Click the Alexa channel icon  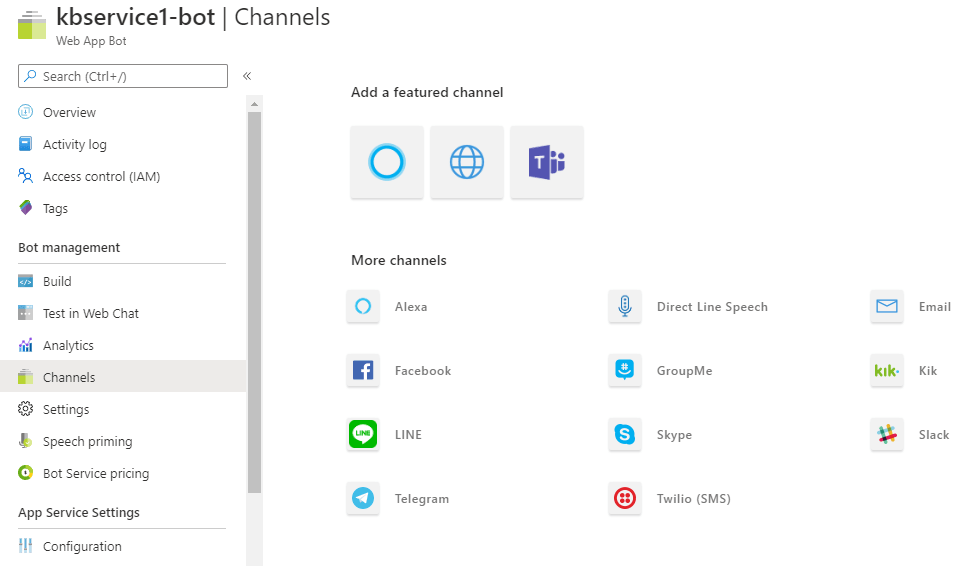(x=363, y=307)
